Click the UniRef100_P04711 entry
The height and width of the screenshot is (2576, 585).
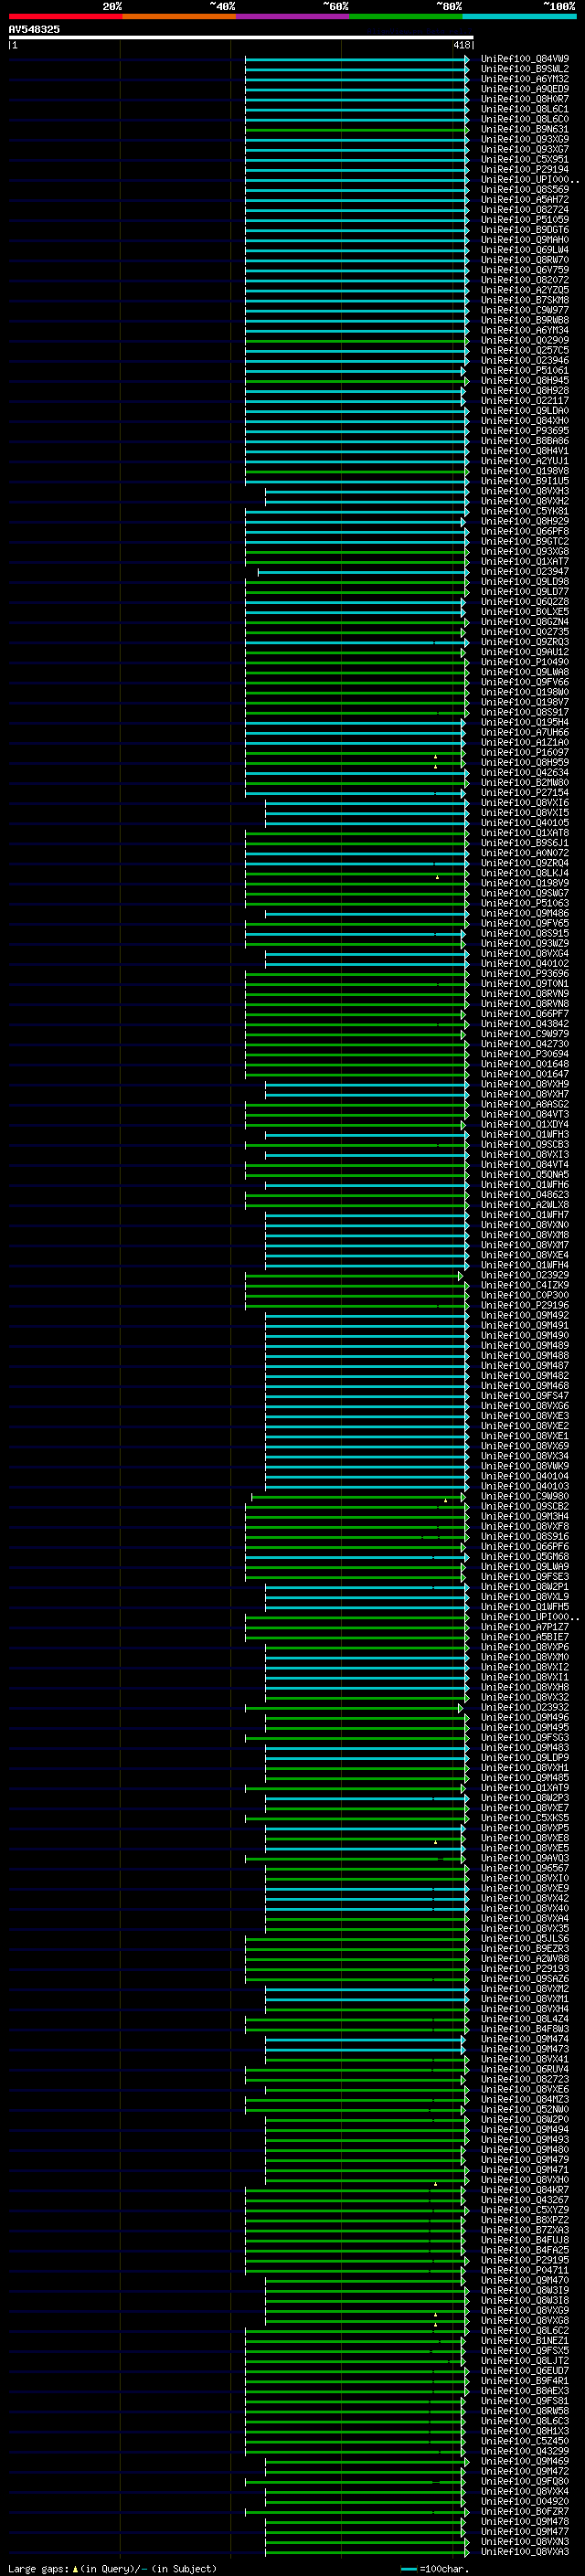click(525, 2271)
